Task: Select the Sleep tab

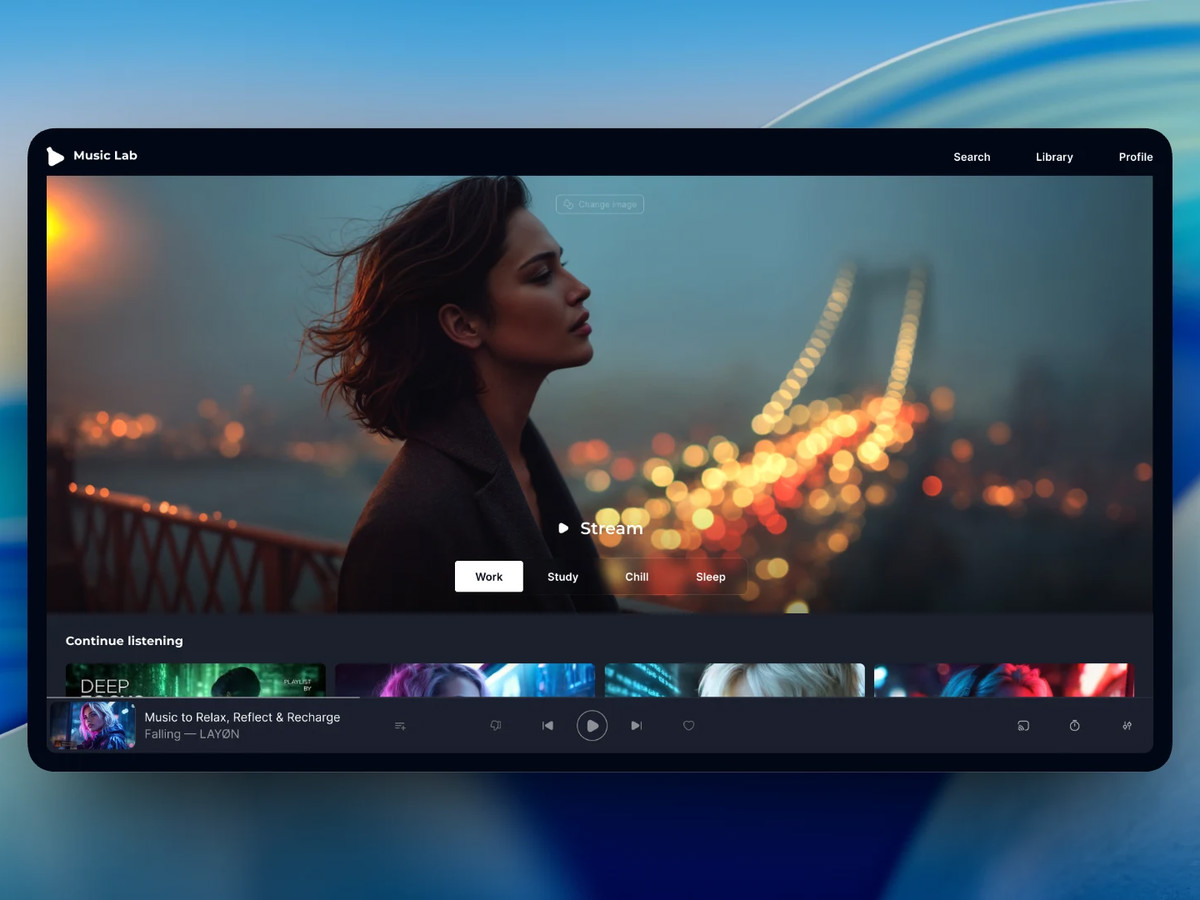Action: (x=711, y=577)
